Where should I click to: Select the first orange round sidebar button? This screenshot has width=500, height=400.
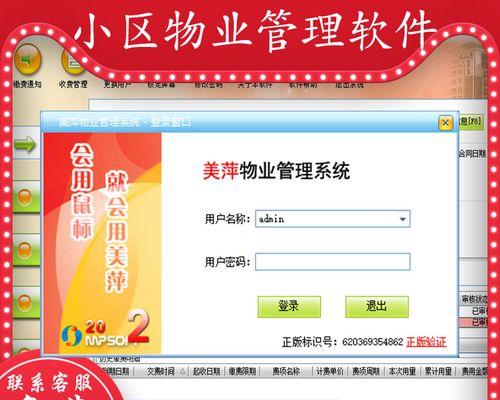(x=25, y=197)
